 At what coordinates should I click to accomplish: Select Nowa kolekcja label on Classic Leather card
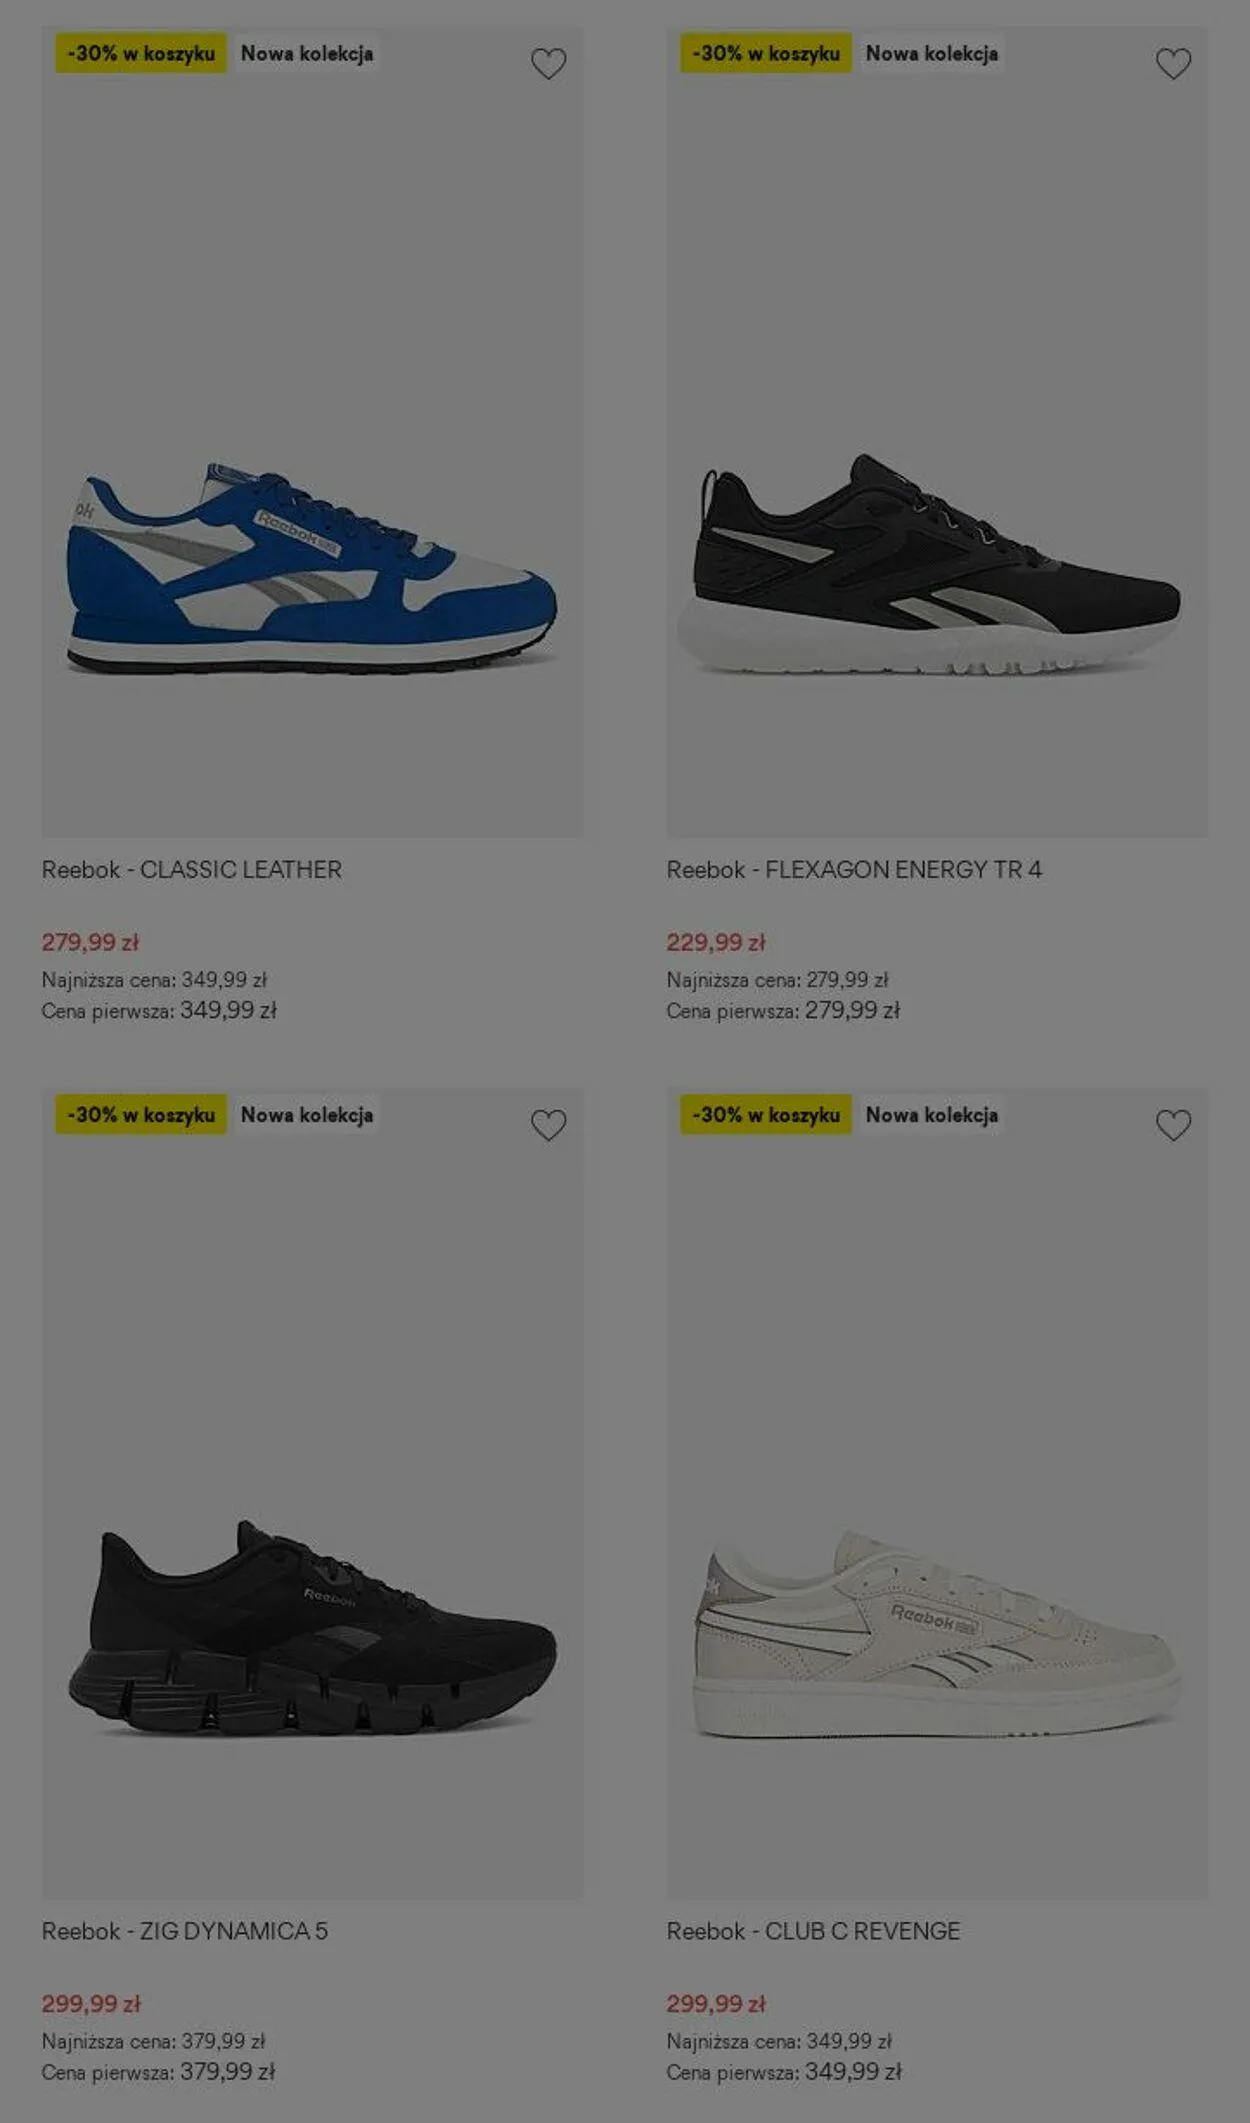pos(307,53)
